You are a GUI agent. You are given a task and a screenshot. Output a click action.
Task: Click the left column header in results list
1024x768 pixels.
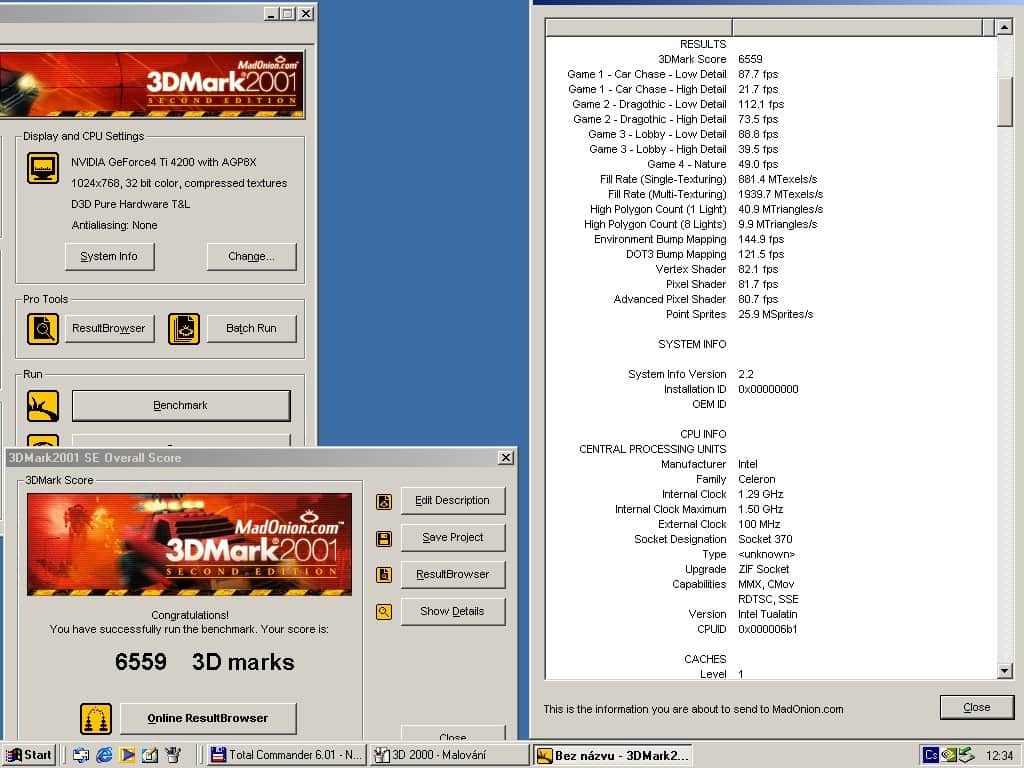[639, 27]
